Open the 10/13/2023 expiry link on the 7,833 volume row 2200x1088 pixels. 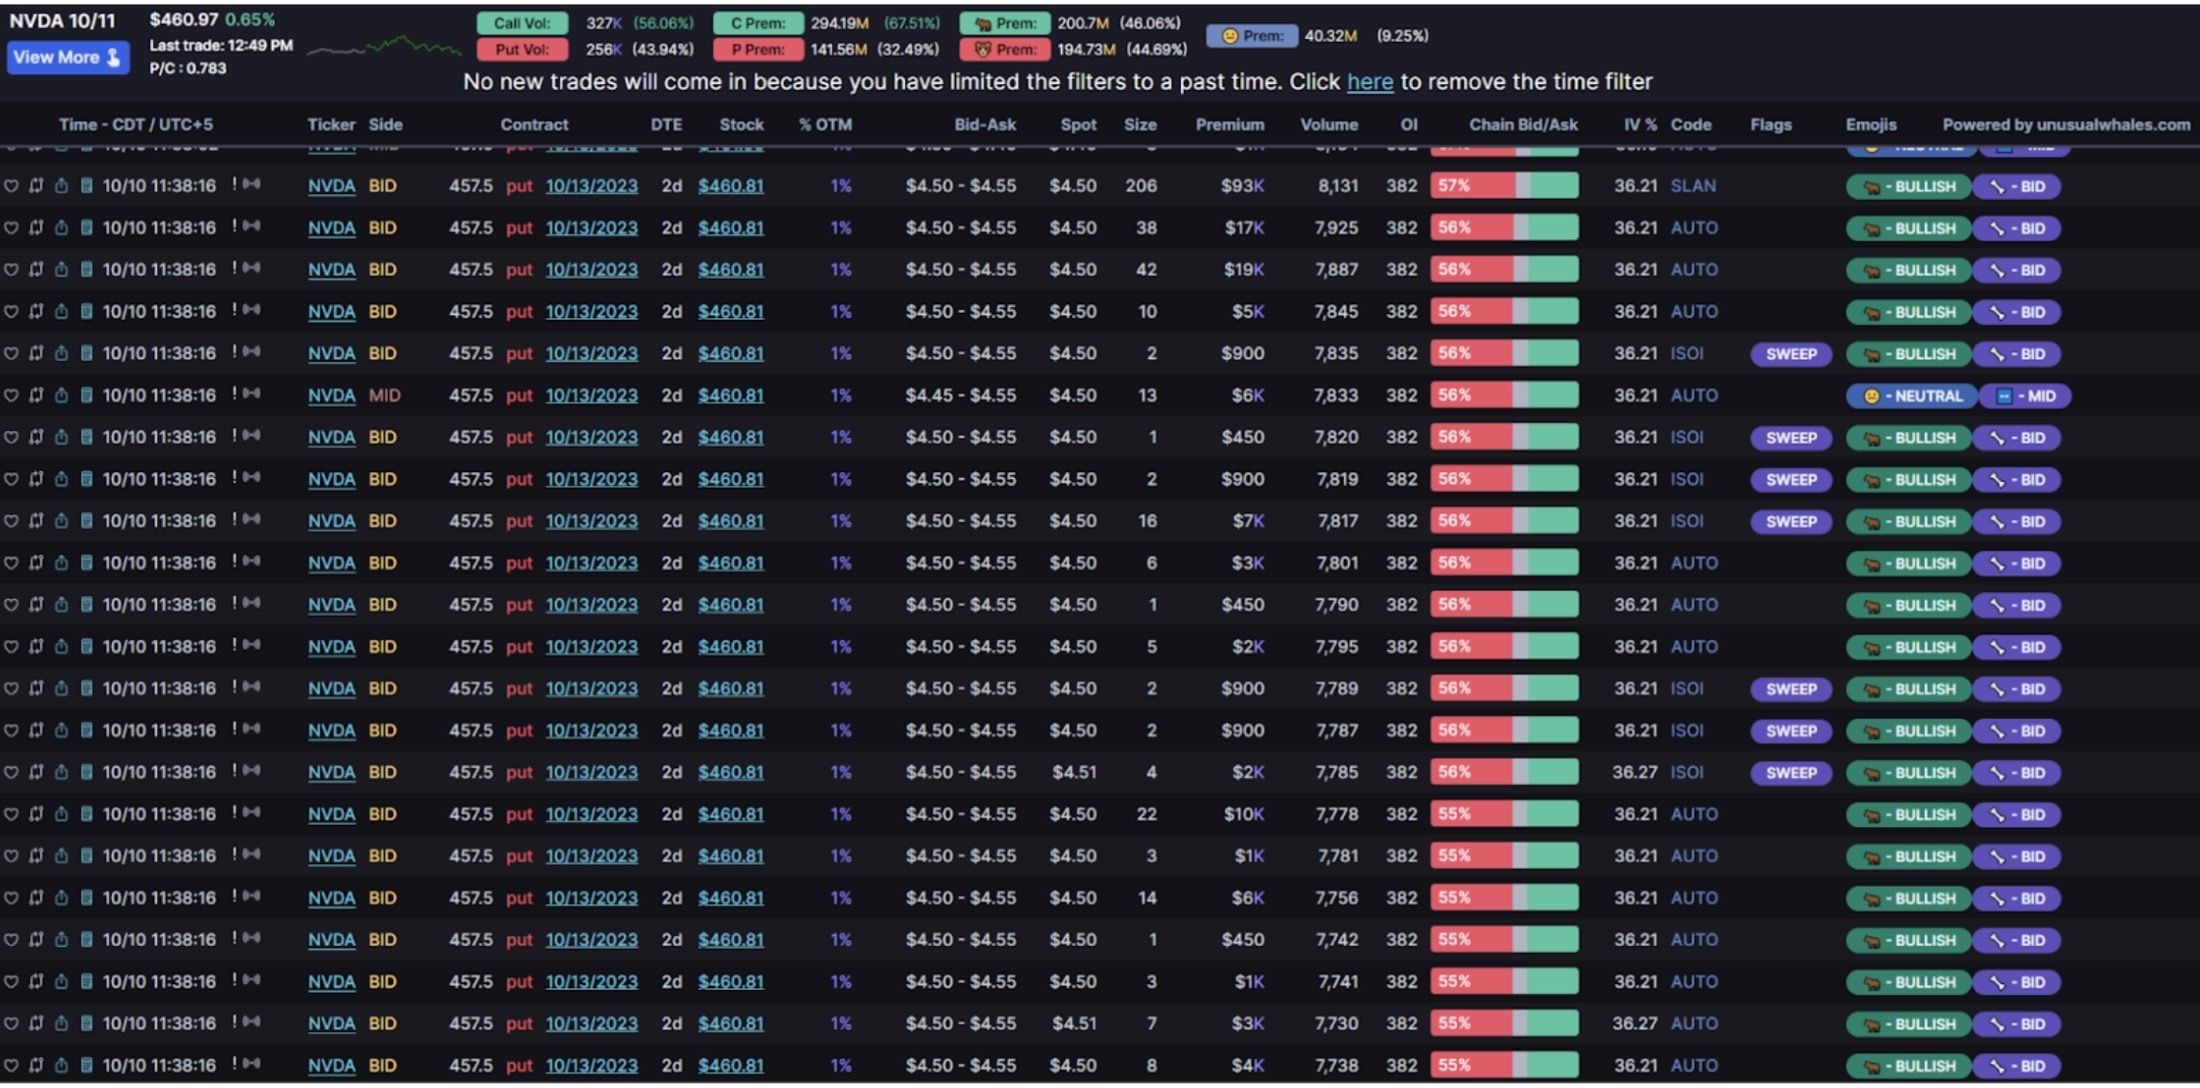(591, 395)
